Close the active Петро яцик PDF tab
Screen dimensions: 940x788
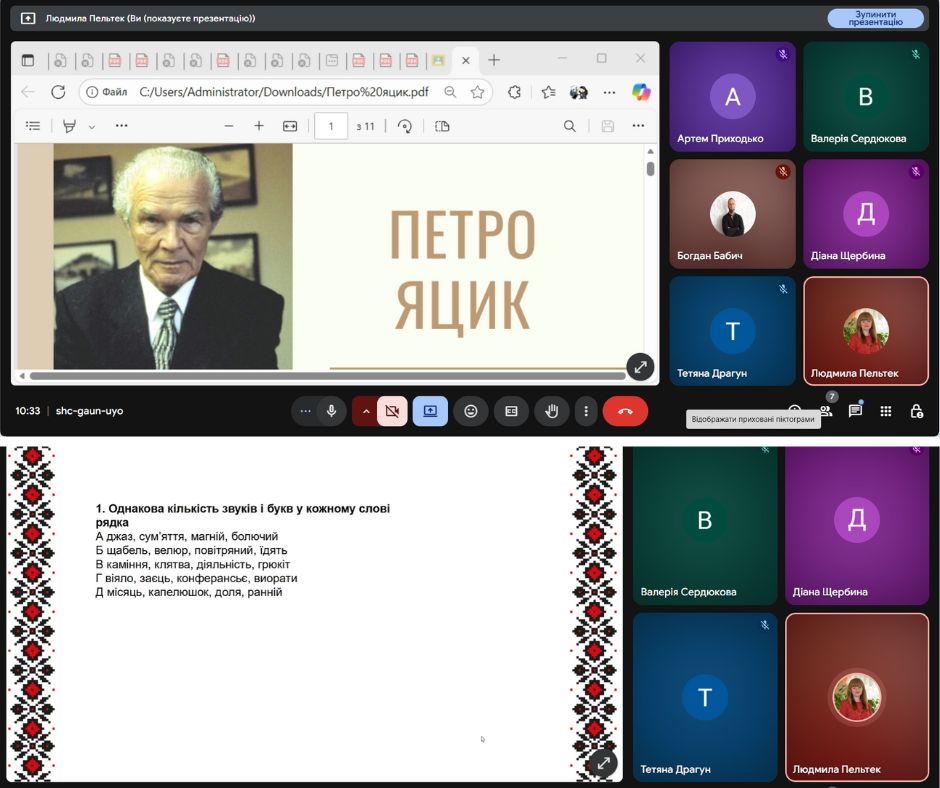[x=464, y=60]
